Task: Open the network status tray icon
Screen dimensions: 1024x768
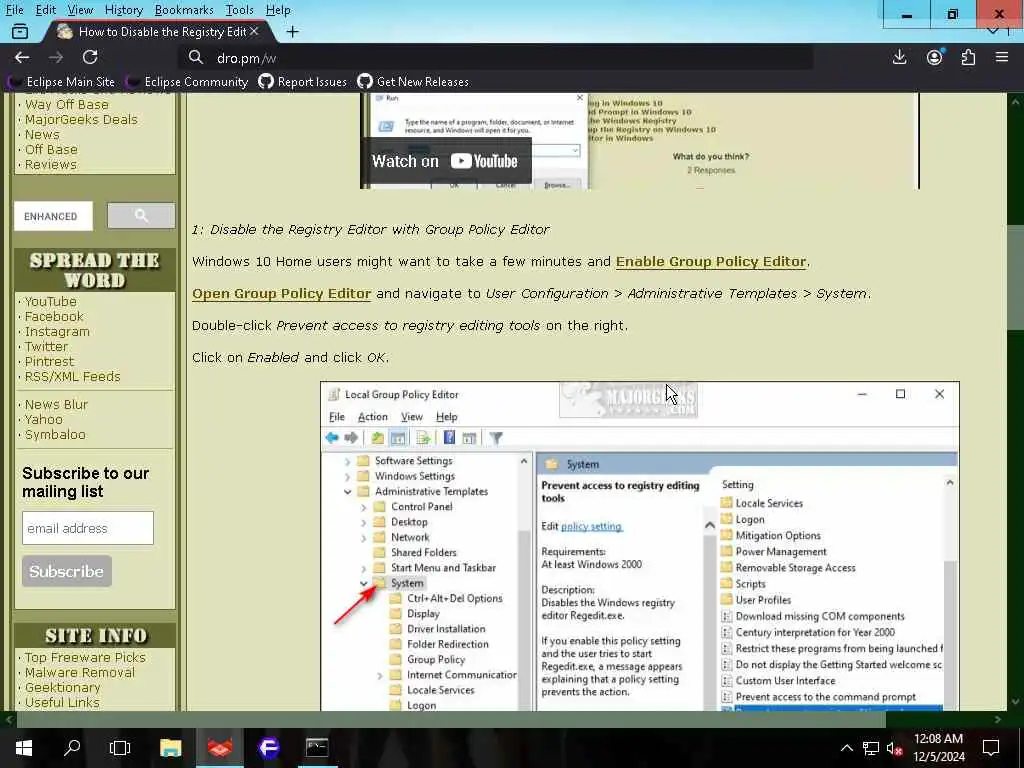Action: click(871, 748)
